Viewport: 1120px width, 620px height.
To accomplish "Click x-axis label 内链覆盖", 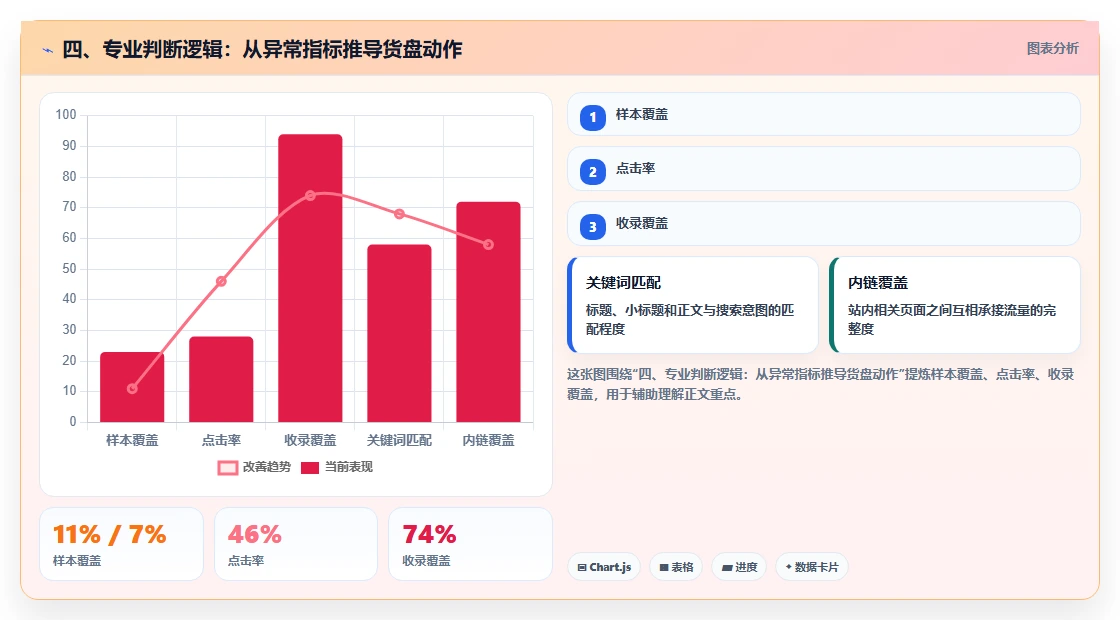I will click(x=489, y=441).
